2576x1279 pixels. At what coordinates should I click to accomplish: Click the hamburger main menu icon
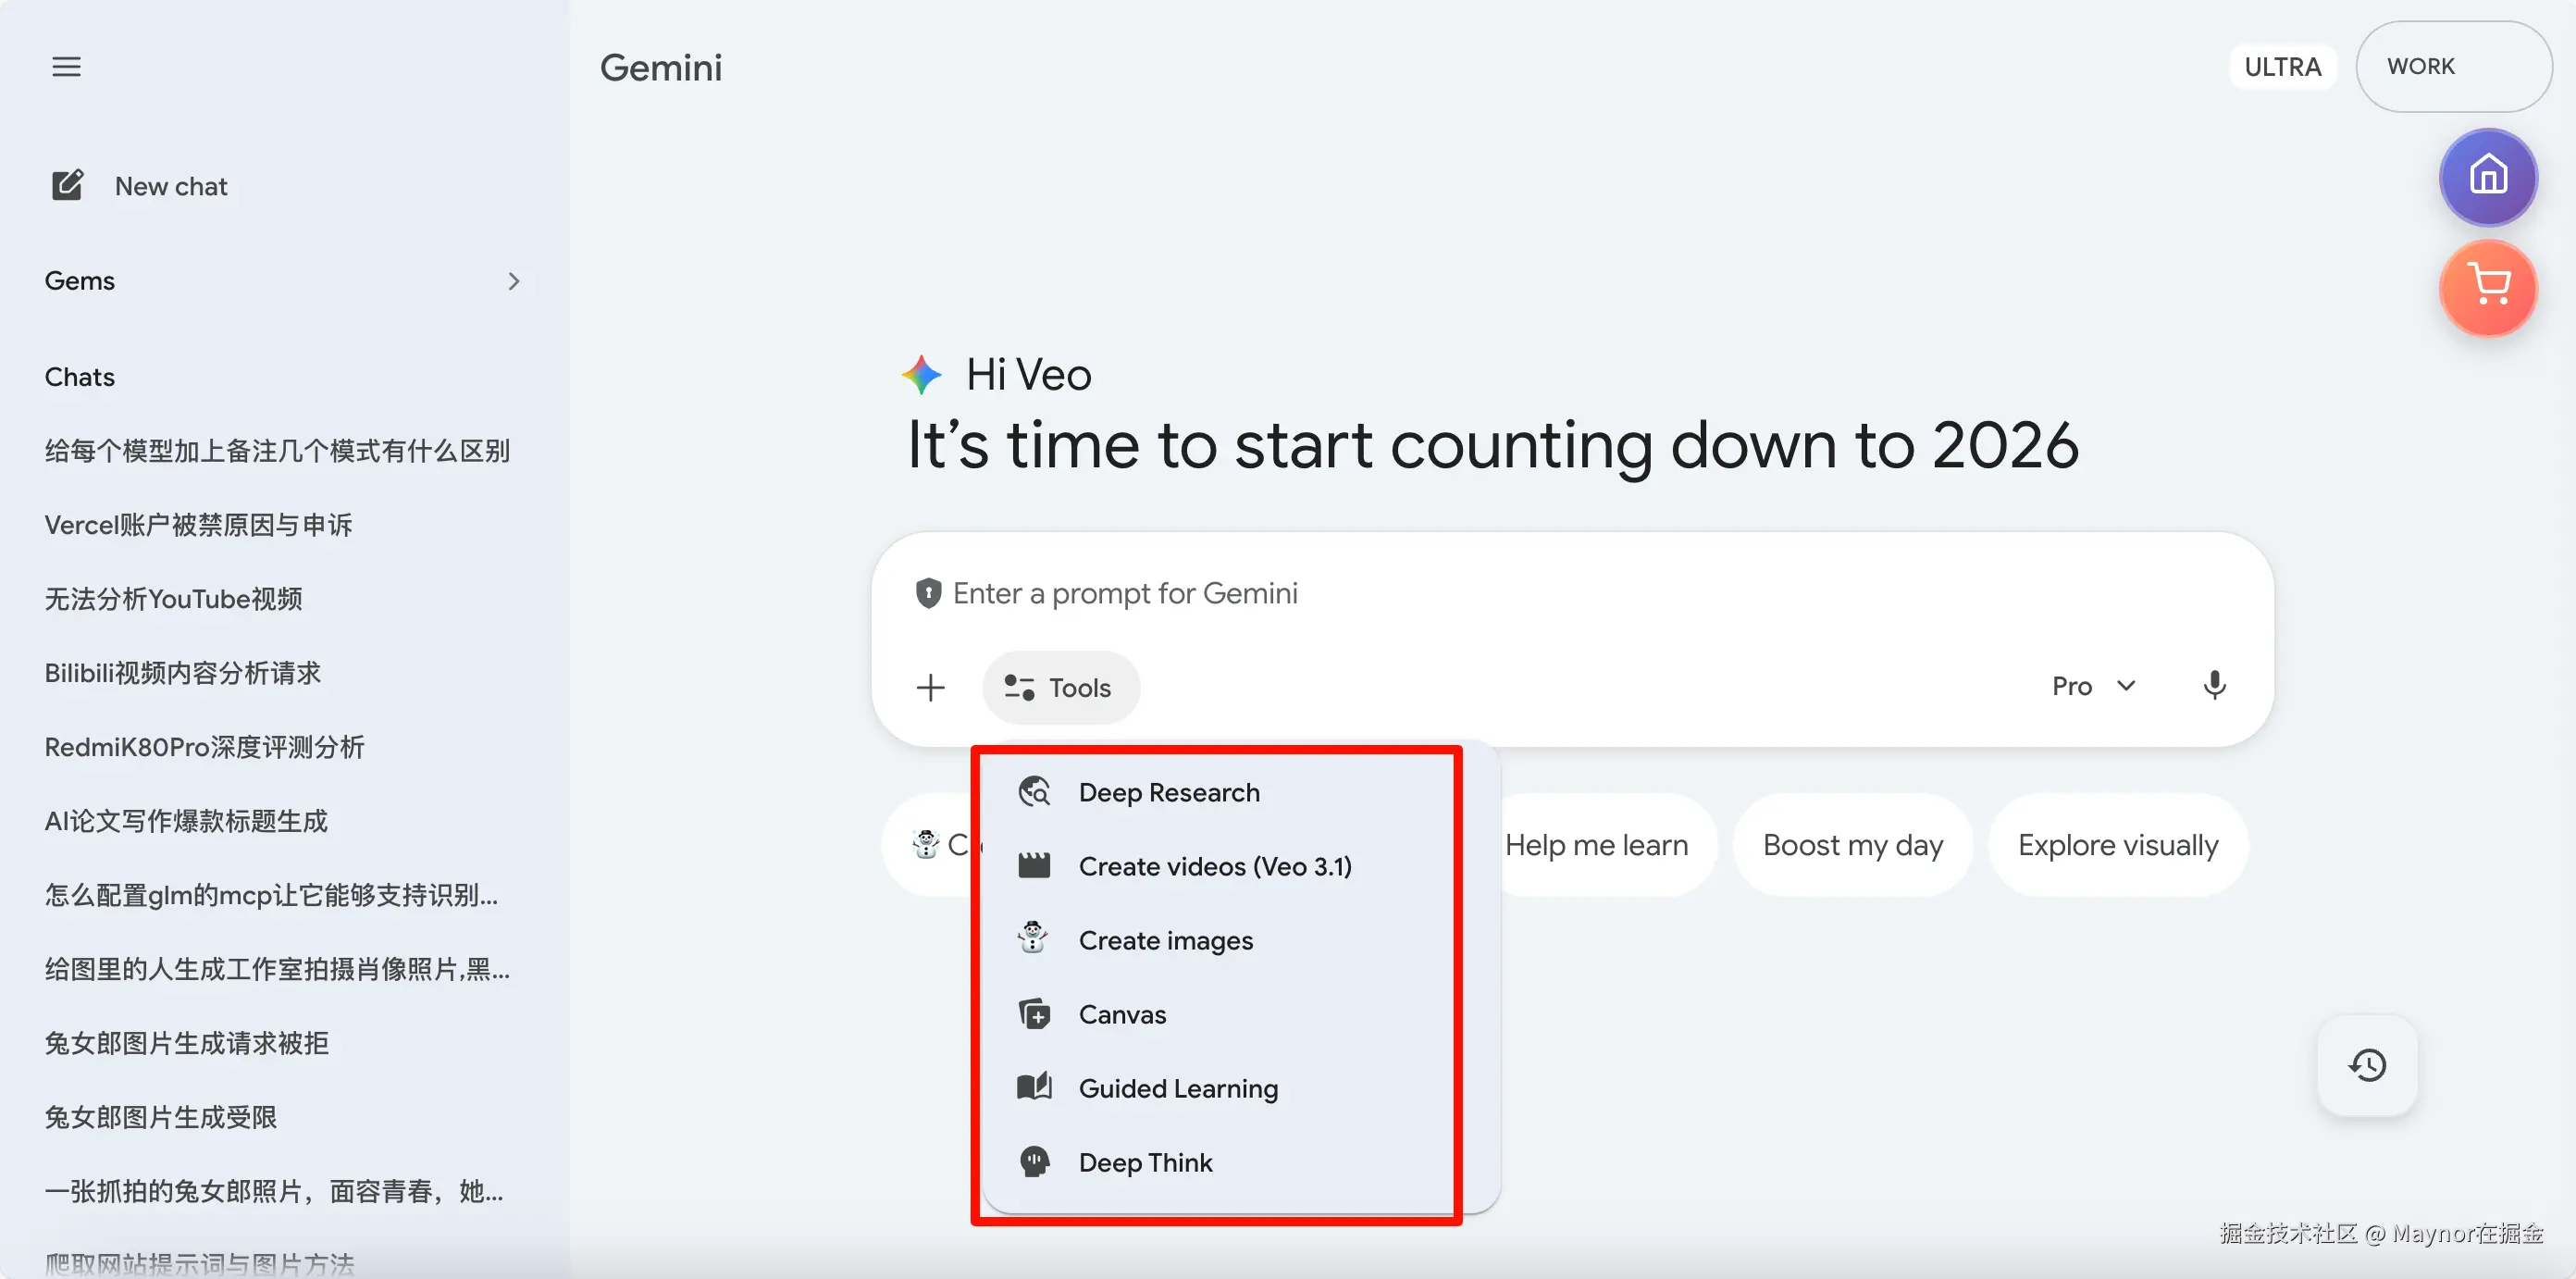(x=66, y=67)
